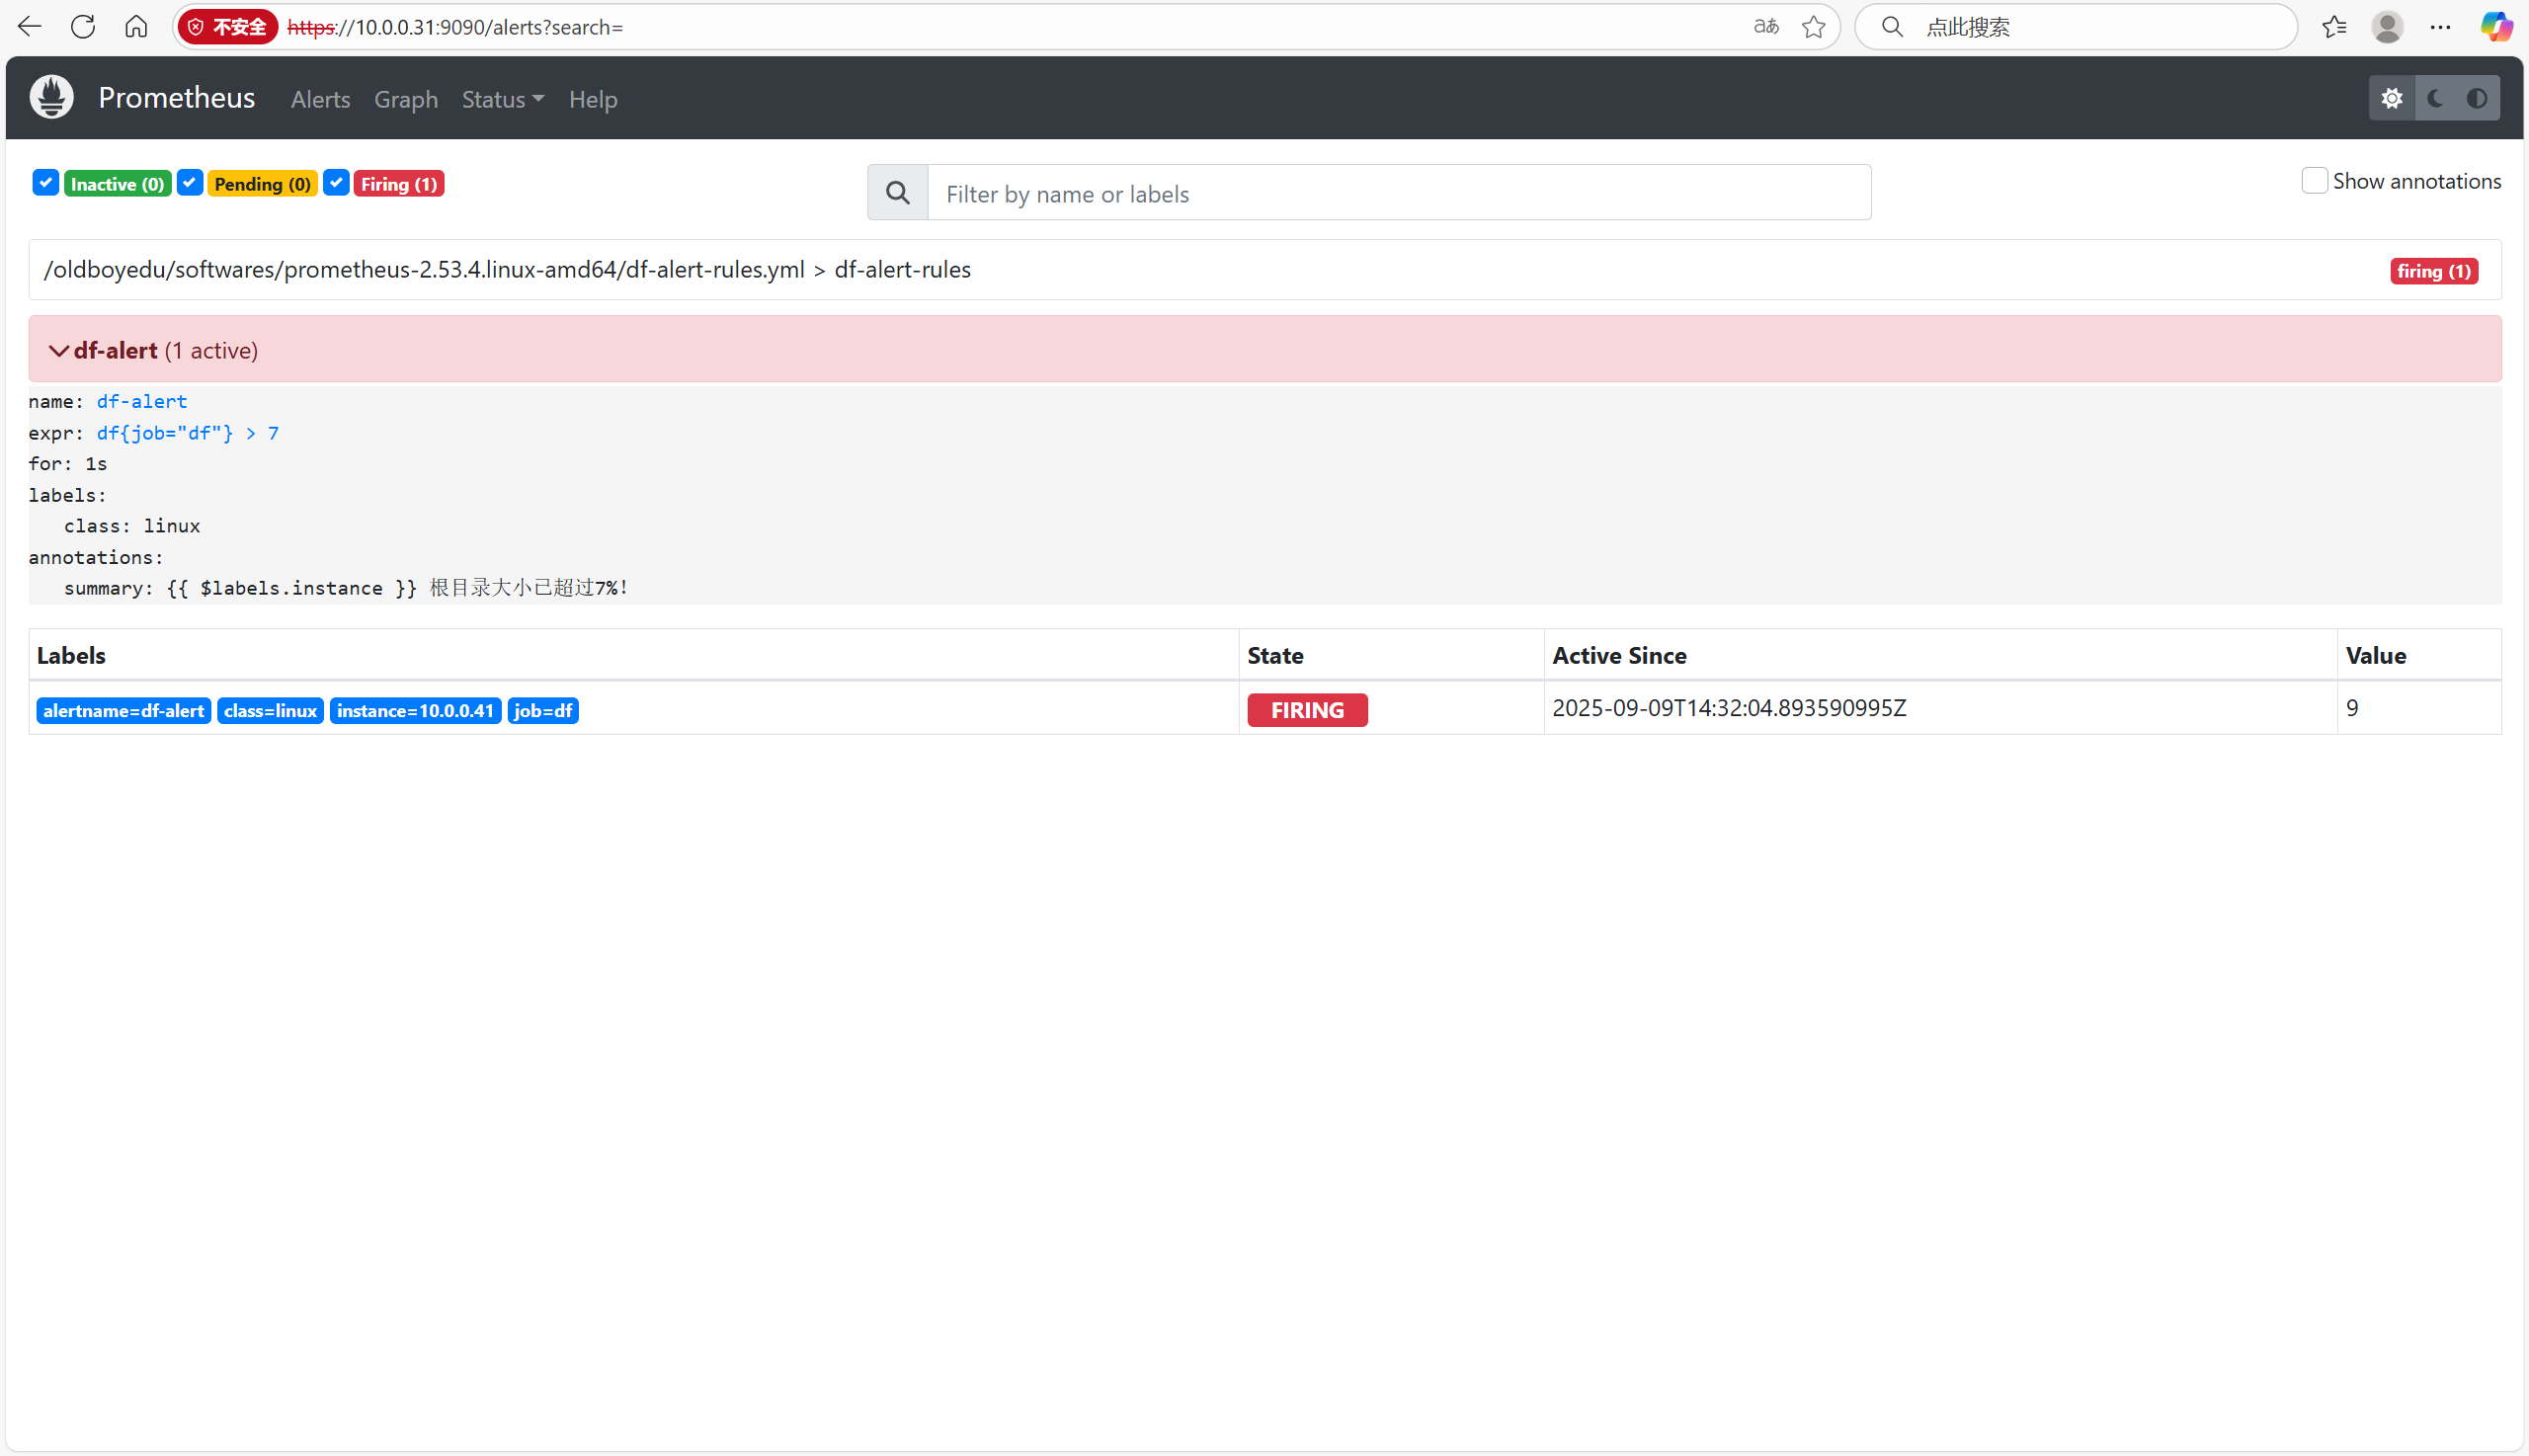Viewport: 2529px width, 1456px height.
Task: Click the magnifier icon beside filter box
Action: [898, 193]
